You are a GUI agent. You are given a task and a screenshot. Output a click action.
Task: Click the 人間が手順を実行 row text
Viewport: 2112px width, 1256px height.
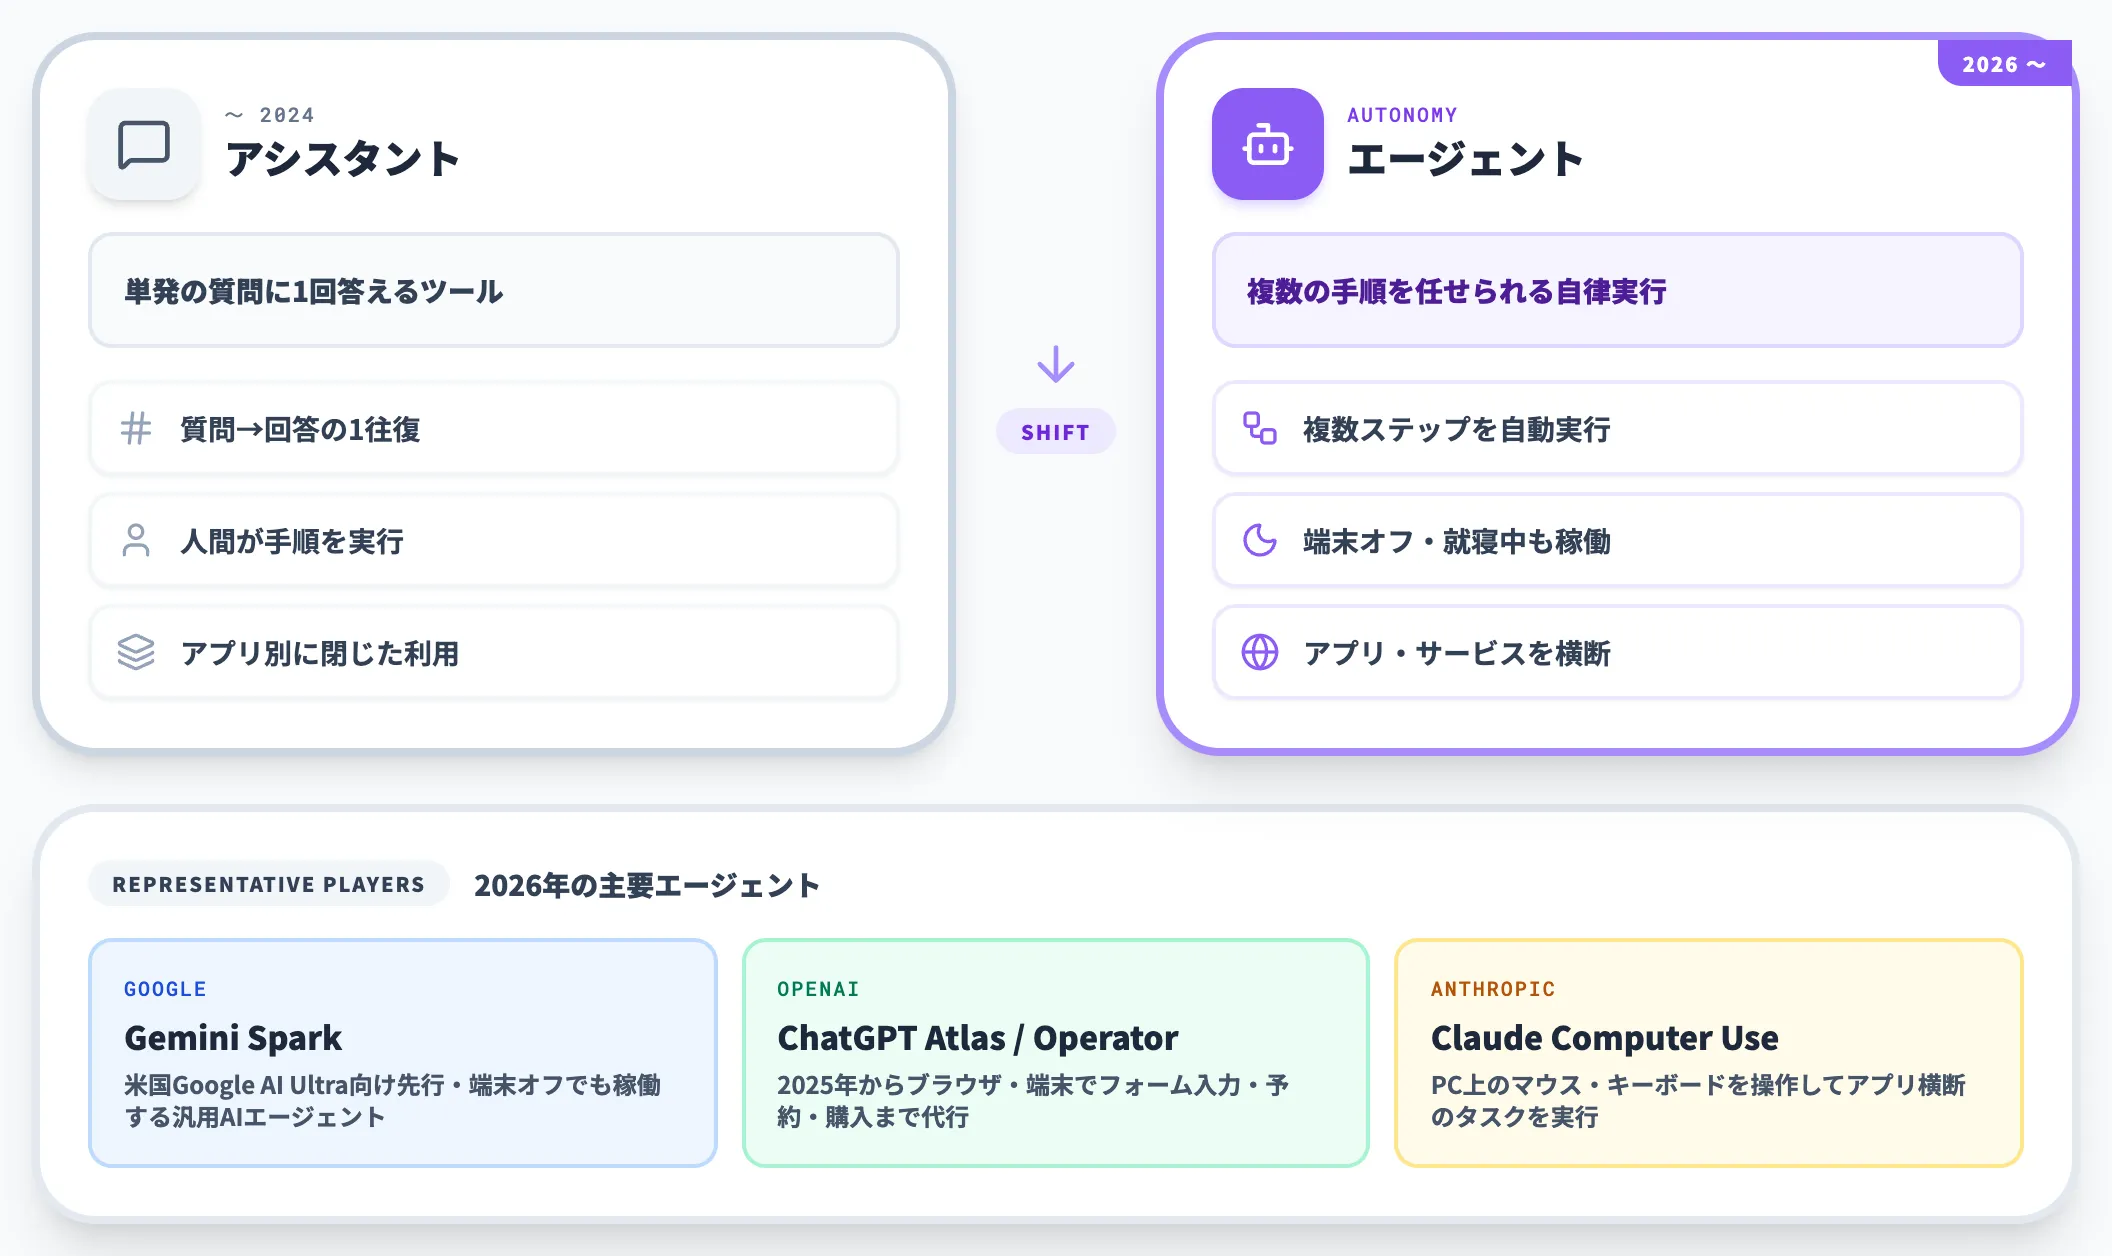pyautogui.click(x=292, y=542)
